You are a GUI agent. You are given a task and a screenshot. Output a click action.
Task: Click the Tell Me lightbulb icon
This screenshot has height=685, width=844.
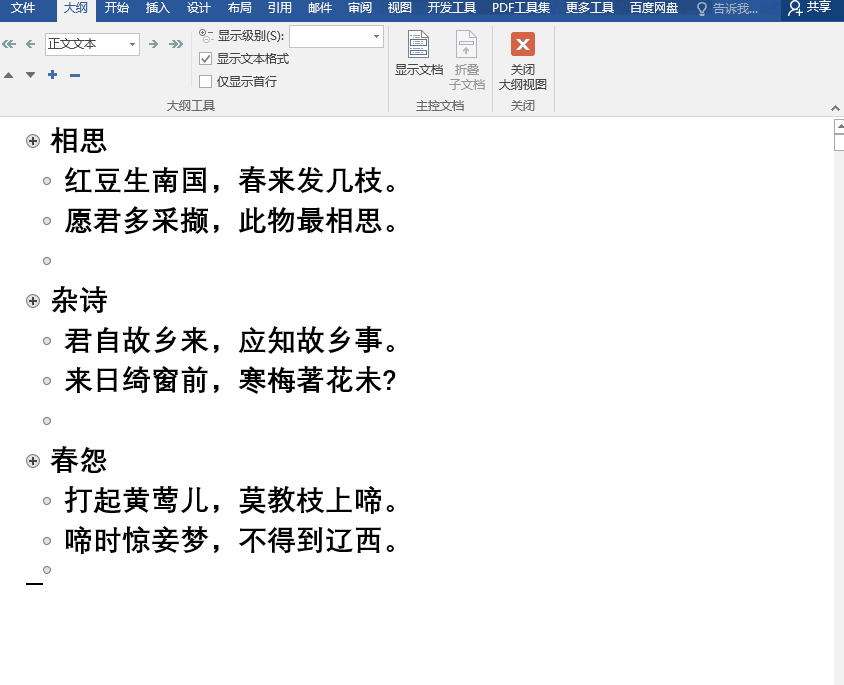click(701, 9)
